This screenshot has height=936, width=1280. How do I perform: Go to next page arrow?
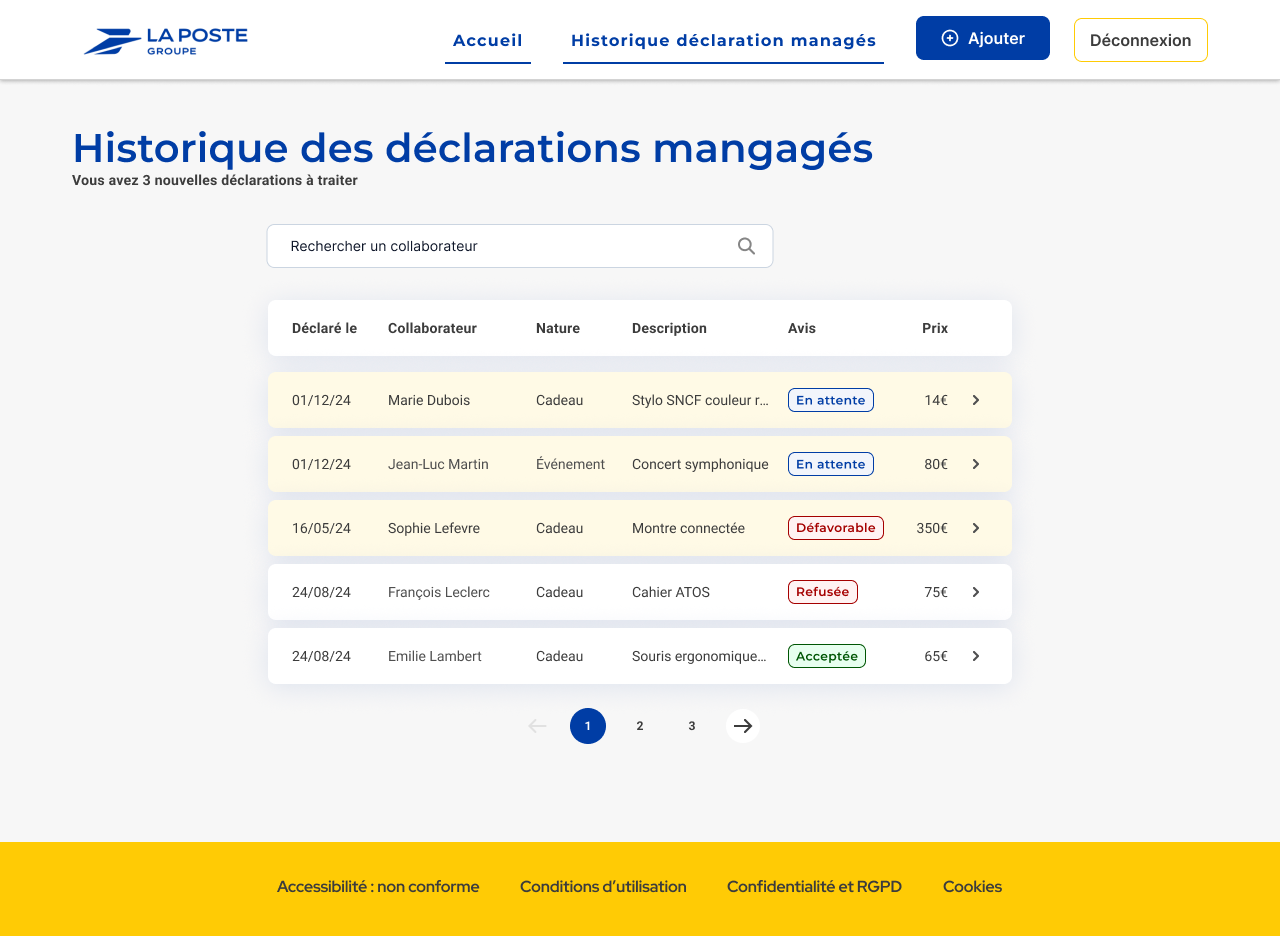tap(743, 726)
